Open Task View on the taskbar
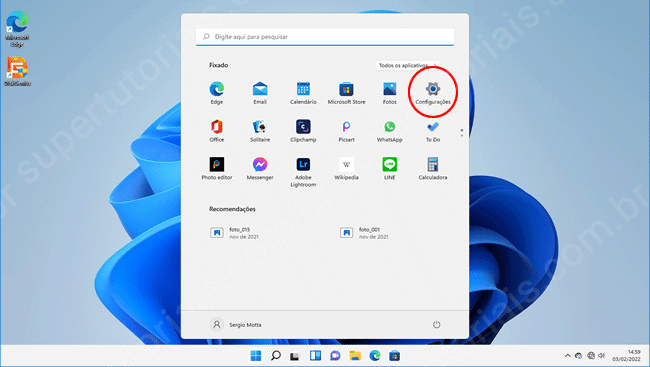 pyautogui.click(x=295, y=356)
